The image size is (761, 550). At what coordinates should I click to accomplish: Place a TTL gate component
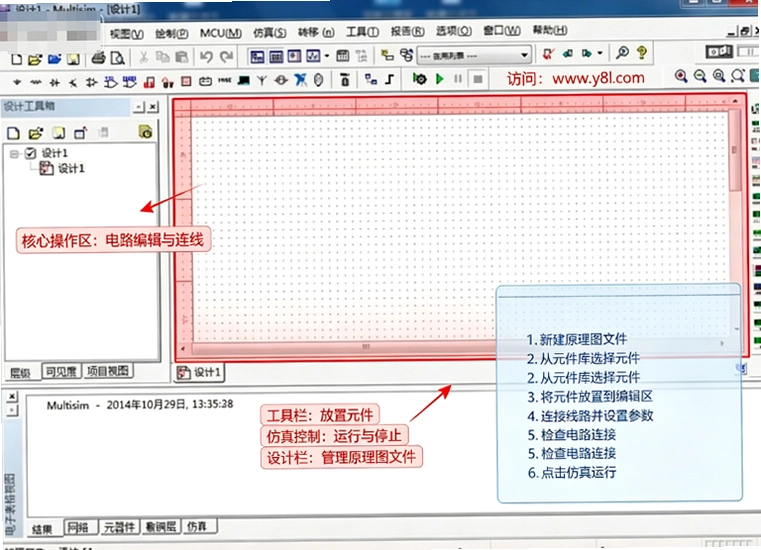click(111, 82)
